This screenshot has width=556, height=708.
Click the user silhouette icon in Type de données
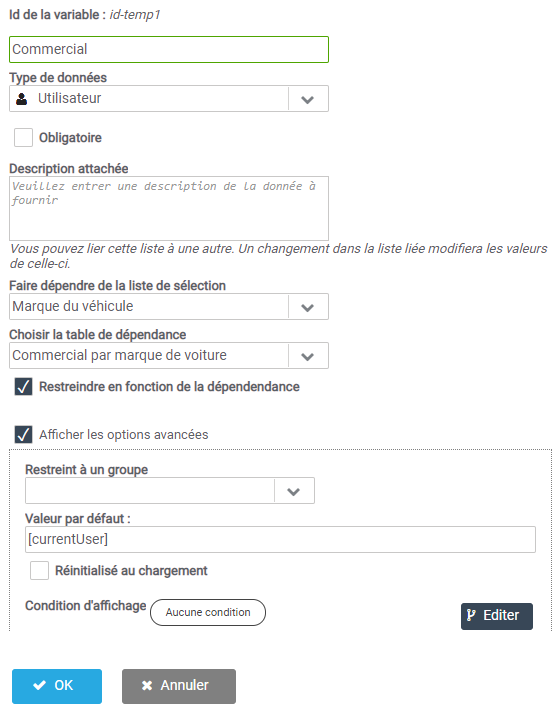coord(21,98)
